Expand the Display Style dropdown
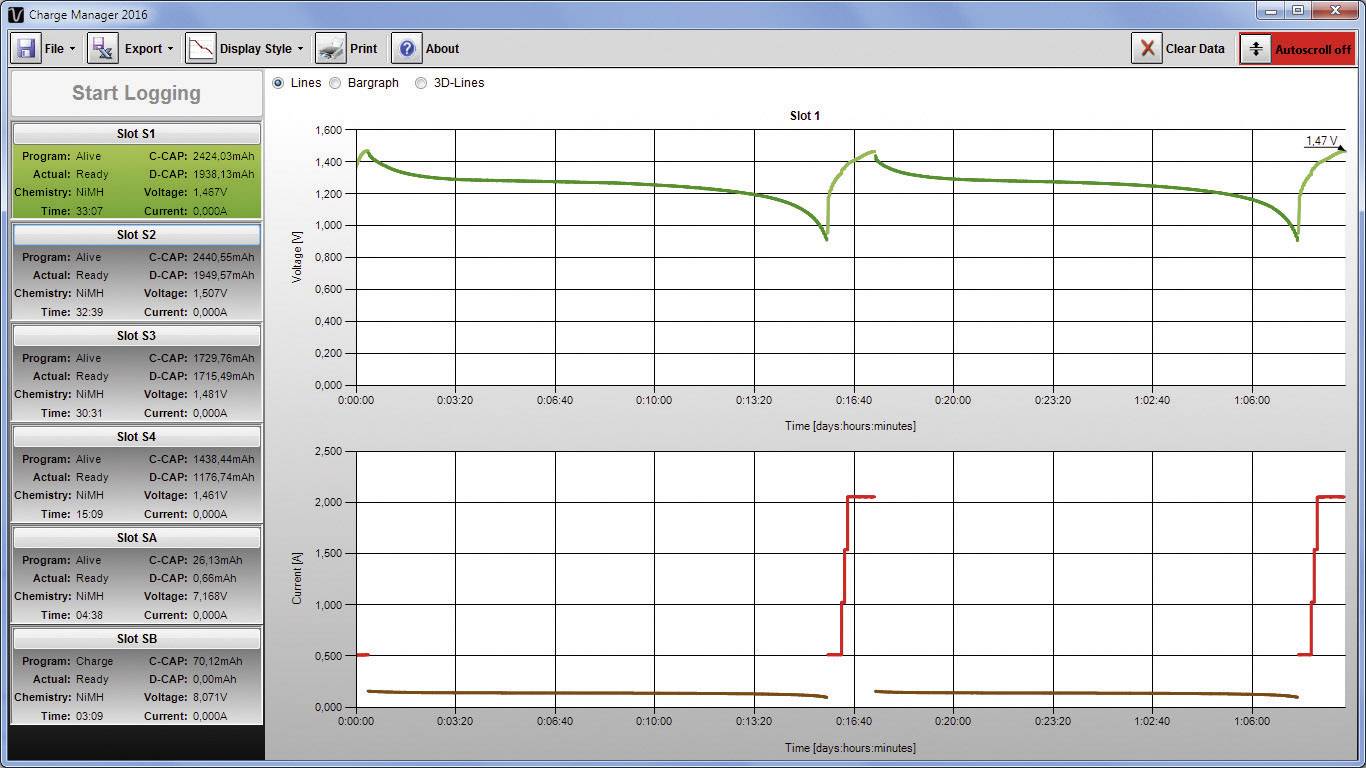The height and width of the screenshot is (768, 1366). [260, 47]
